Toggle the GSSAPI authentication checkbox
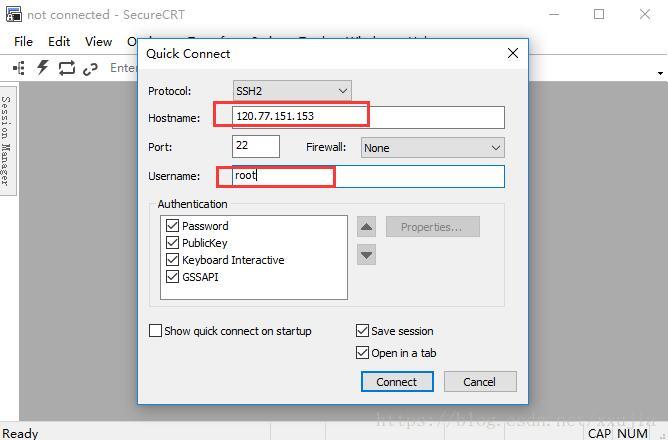Viewport: 668px width, 440px height. click(172, 277)
